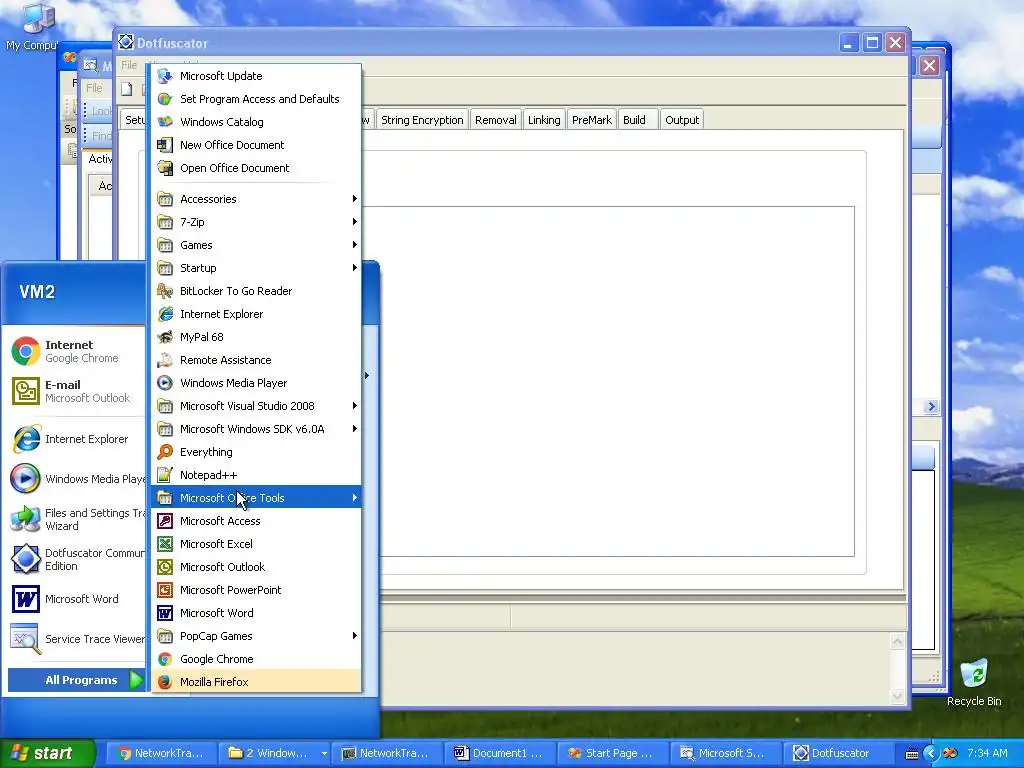Screen dimensions: 1024x768
Task: Open Files and Settings Transfer Wizard
Action: 76,519
